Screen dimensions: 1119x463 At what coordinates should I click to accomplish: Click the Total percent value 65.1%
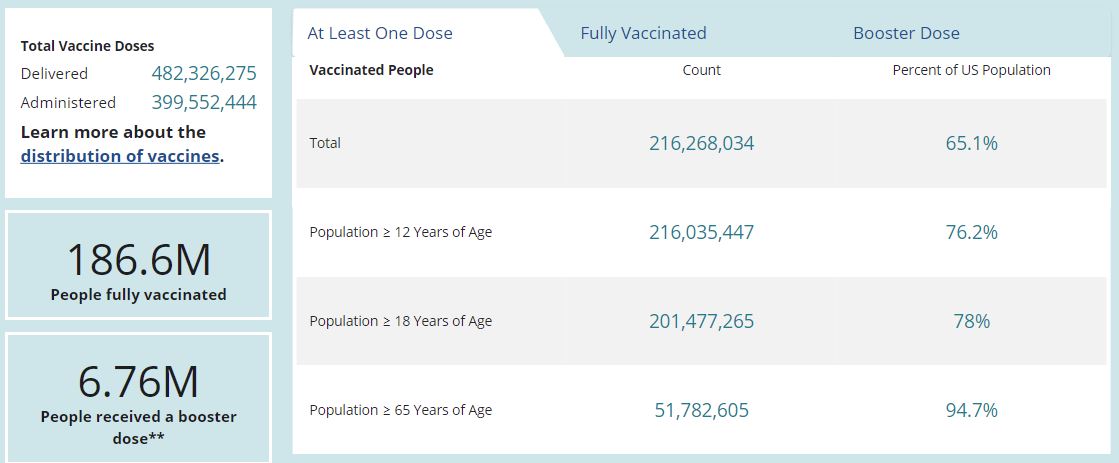[971, 143]
